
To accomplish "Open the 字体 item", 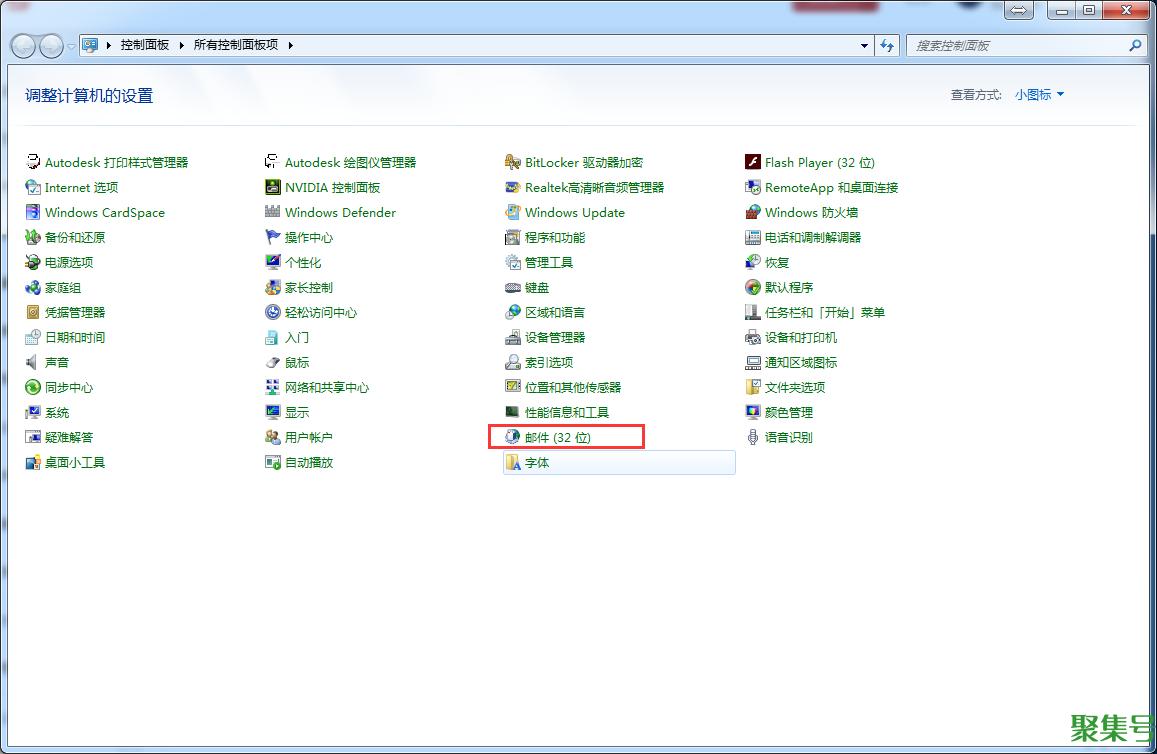I will 536,462.
